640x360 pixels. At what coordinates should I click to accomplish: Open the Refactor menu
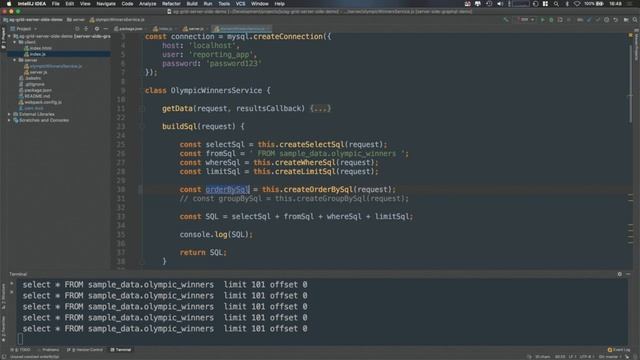[171, 4]
